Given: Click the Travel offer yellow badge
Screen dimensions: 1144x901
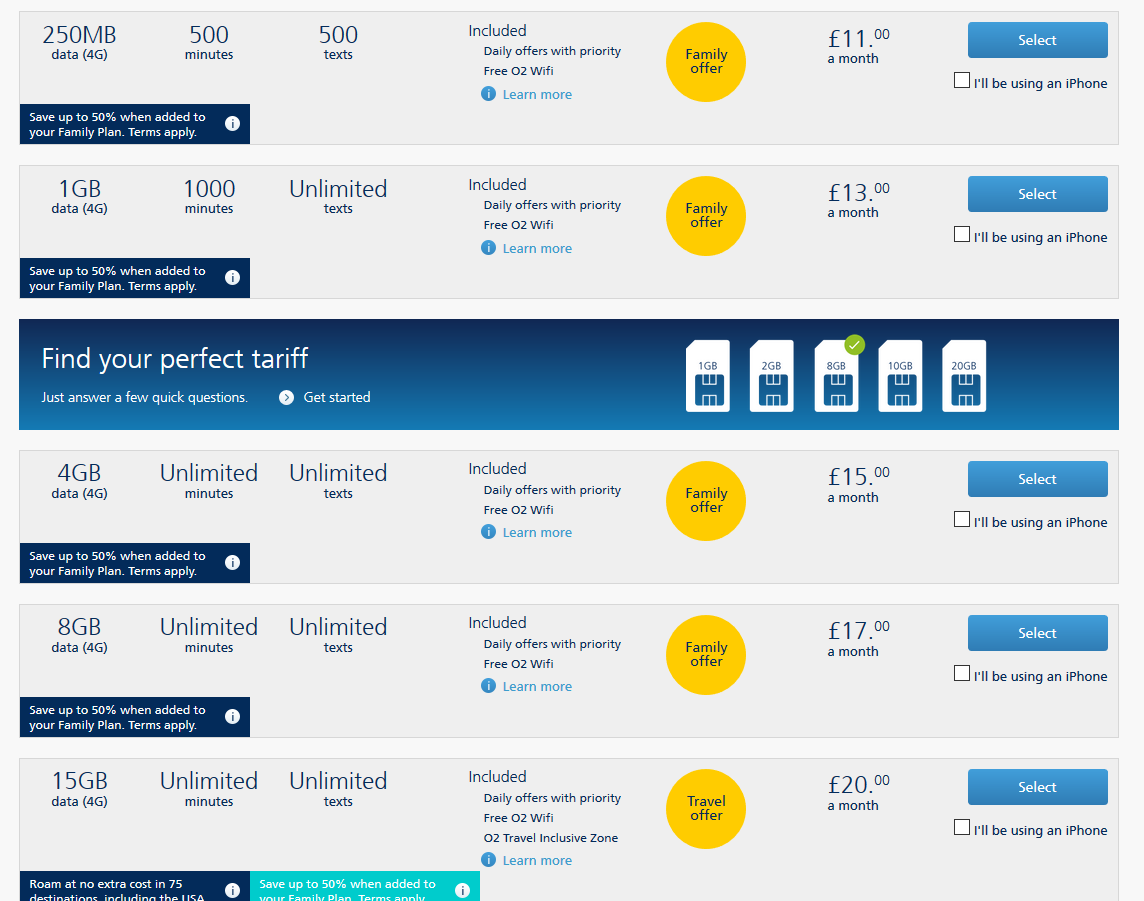Looking at the screenshot, I should pos(706,808).
